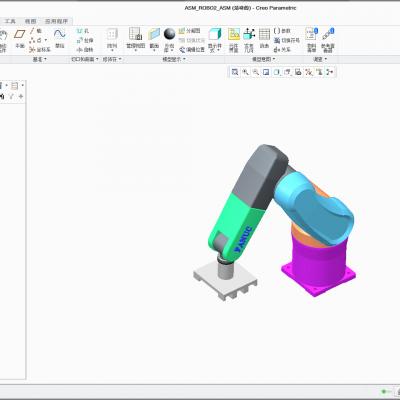Choose the Revolve feature tool
Screen dimensions: 400x400
[x=85, y=50]
